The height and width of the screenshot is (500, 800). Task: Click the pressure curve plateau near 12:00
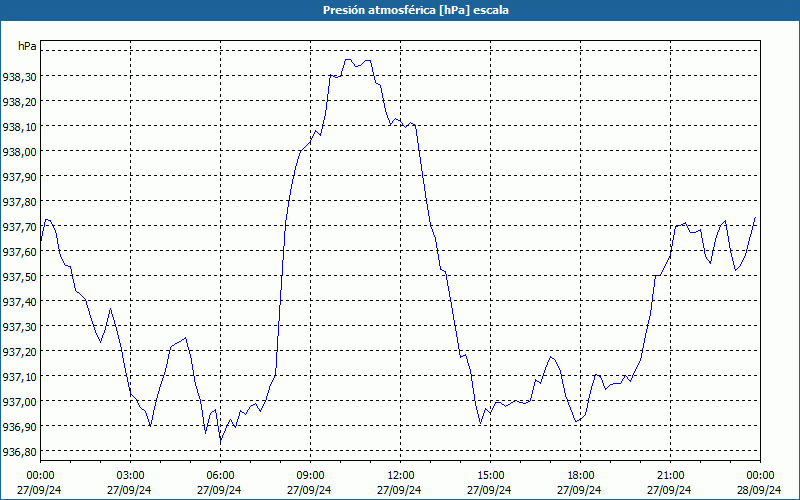[x=403, y=122]
